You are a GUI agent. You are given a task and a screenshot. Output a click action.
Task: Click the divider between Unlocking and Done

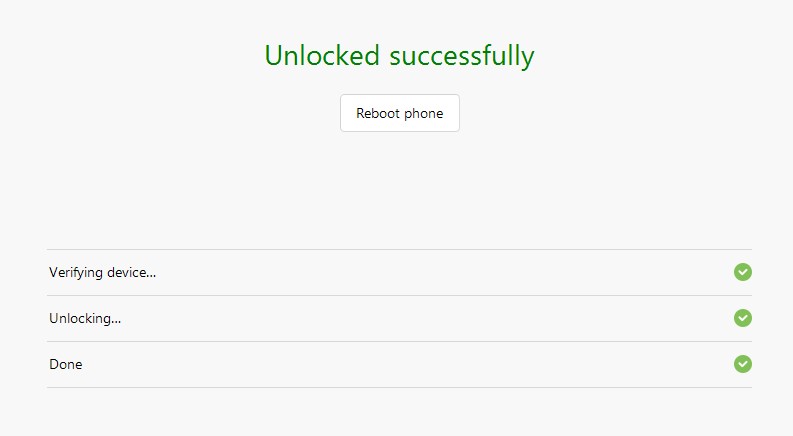point(400,341)
